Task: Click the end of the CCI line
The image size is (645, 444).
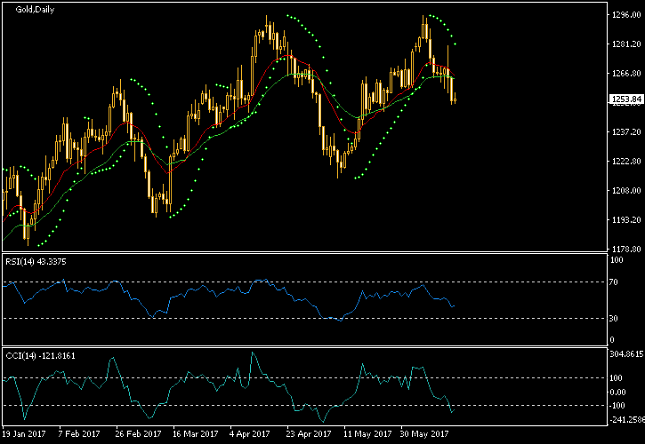Action: pyautogui.click(x=454, y=409)
